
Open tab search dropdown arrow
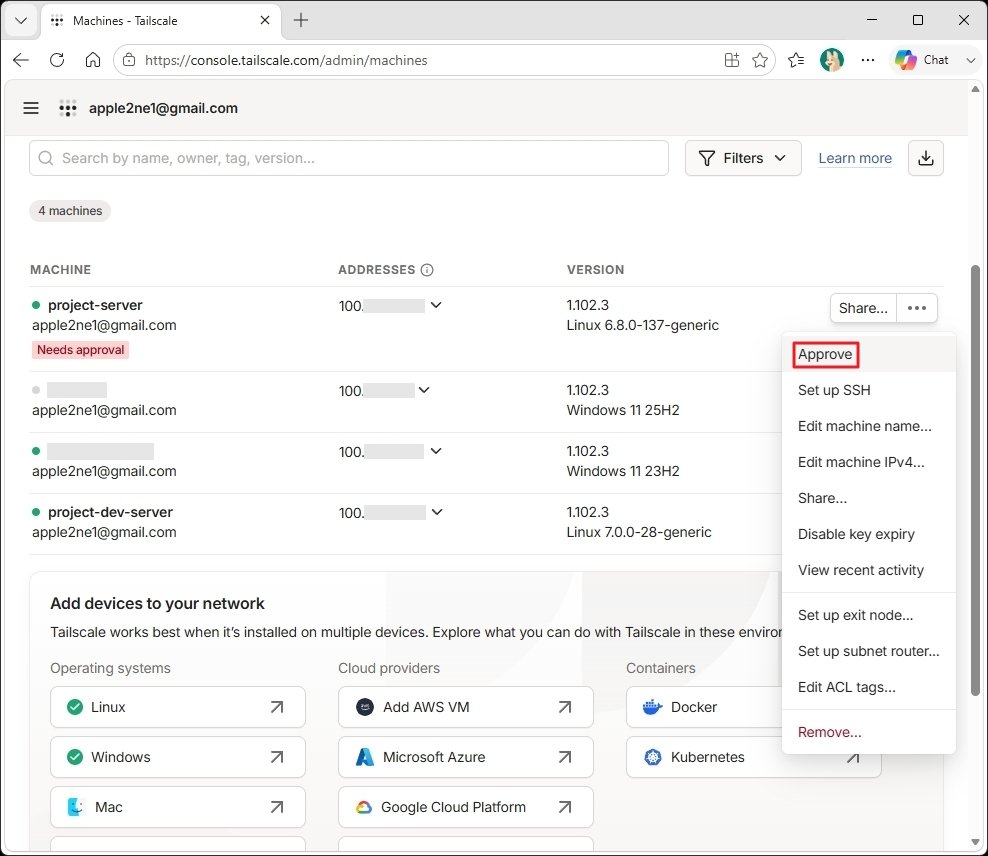pos(21,20)
